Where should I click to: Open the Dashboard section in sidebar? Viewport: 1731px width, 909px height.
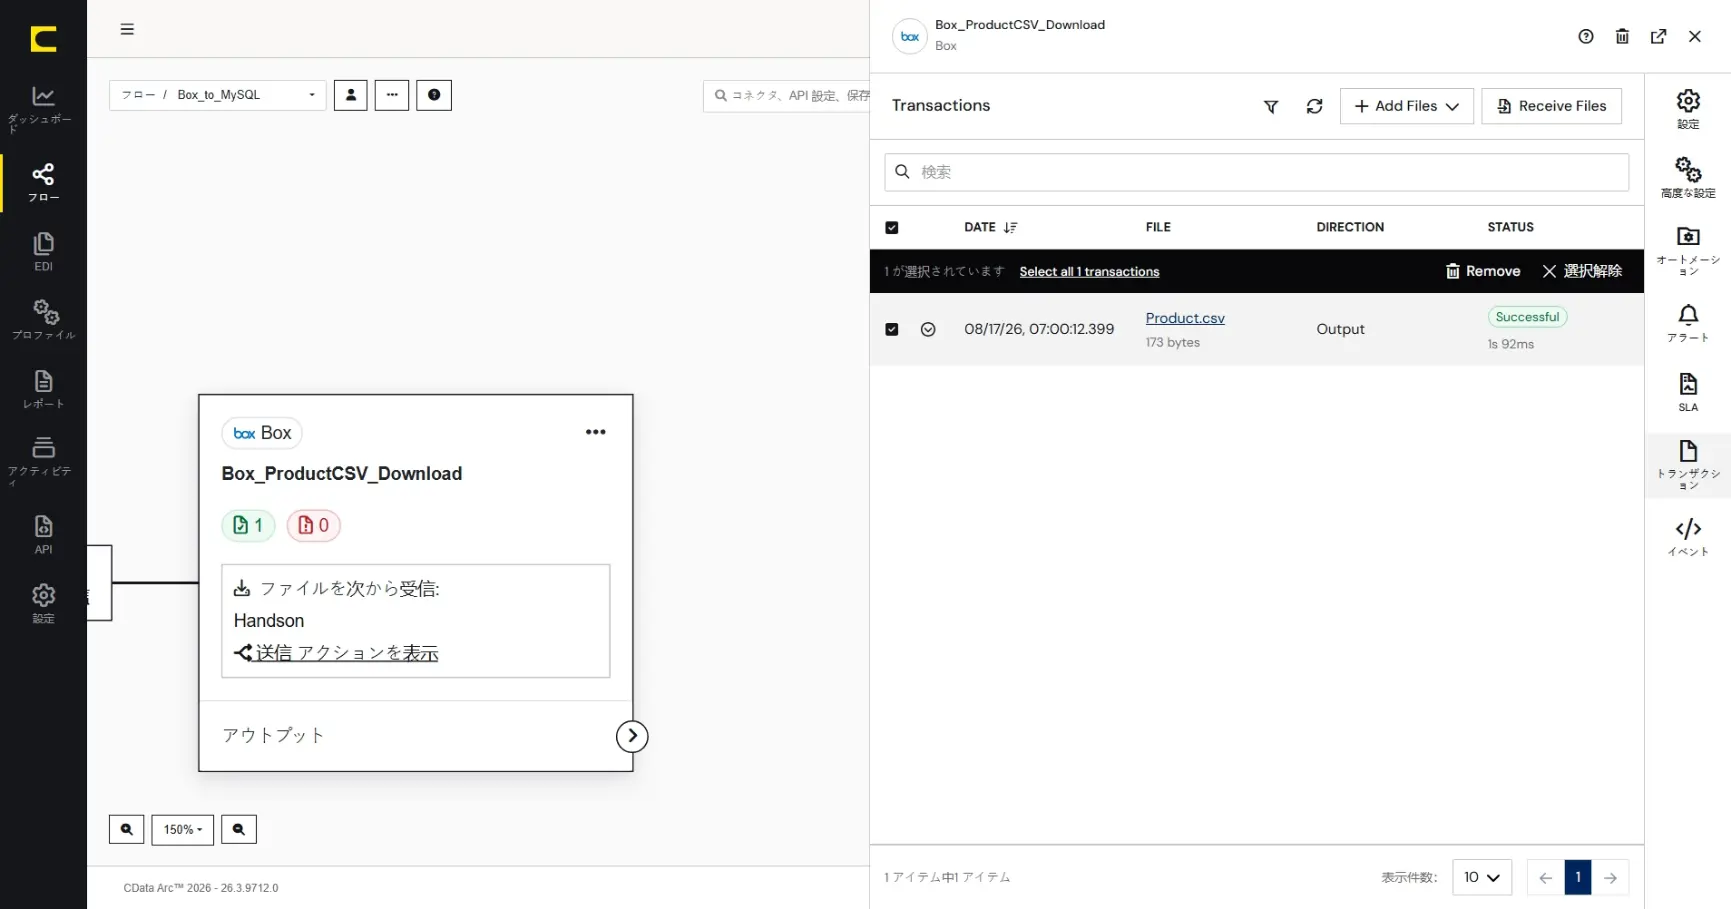[x=43, y=109]
